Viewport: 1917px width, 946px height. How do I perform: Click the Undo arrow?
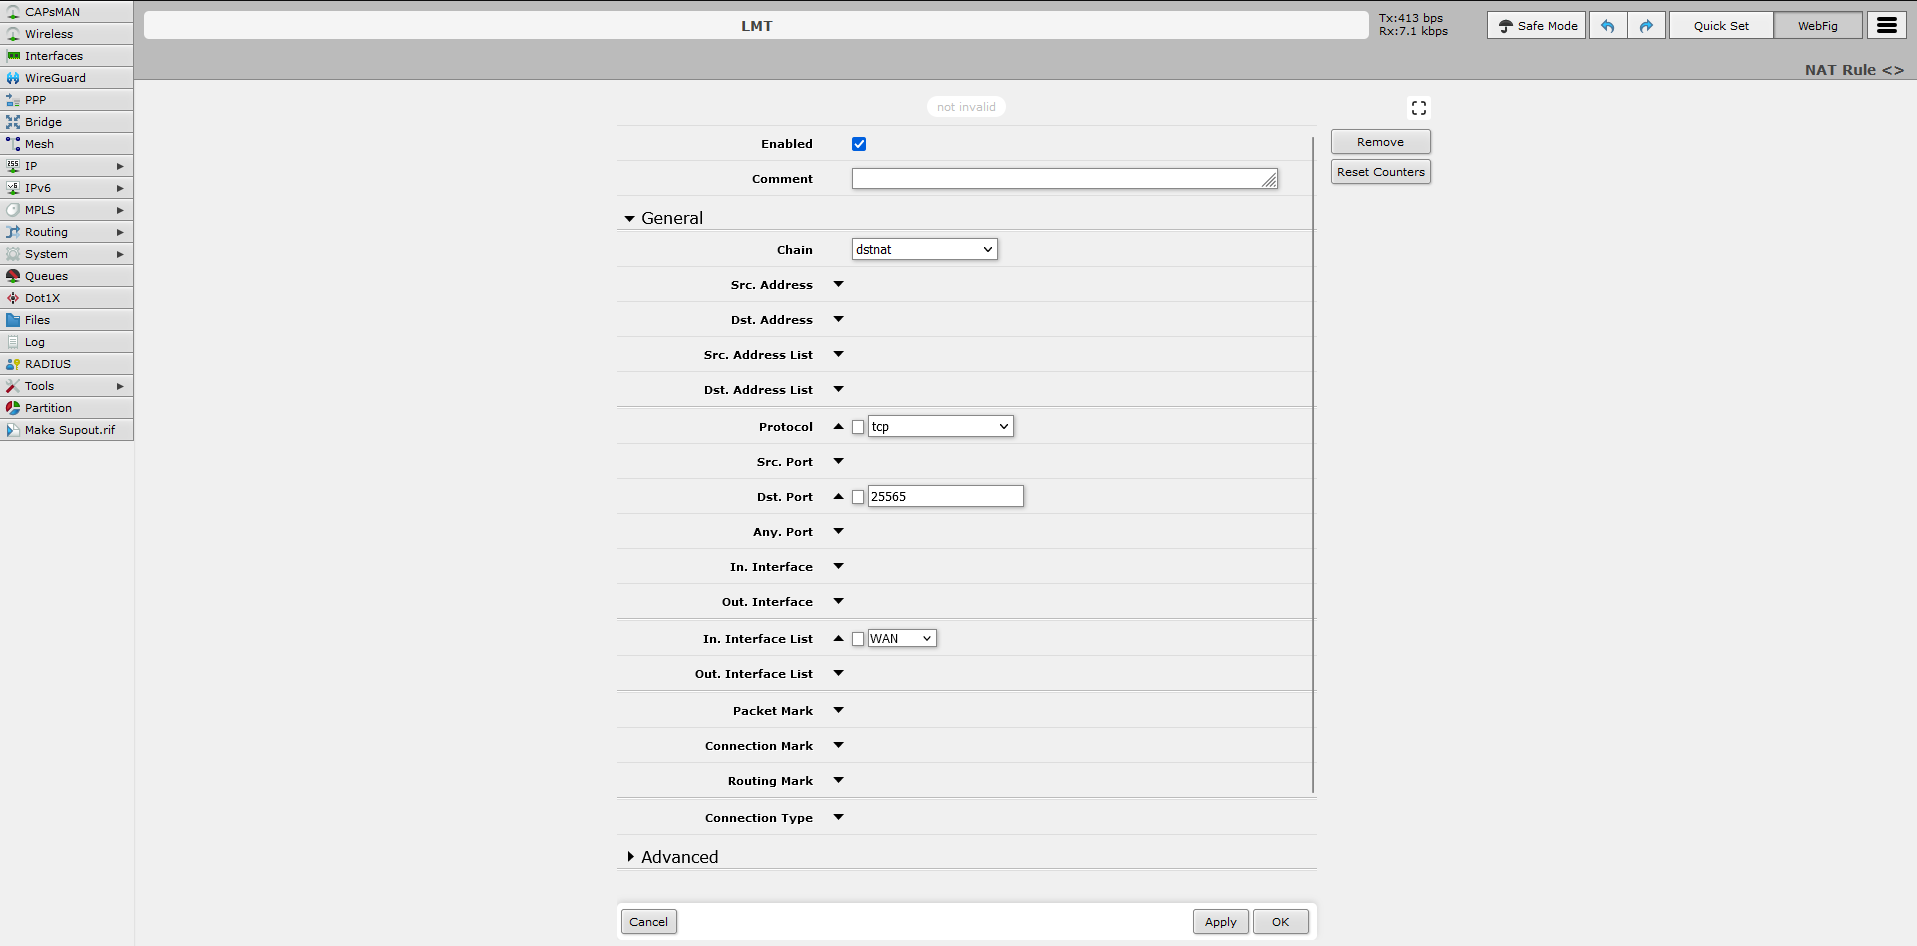click(1608, 25)
